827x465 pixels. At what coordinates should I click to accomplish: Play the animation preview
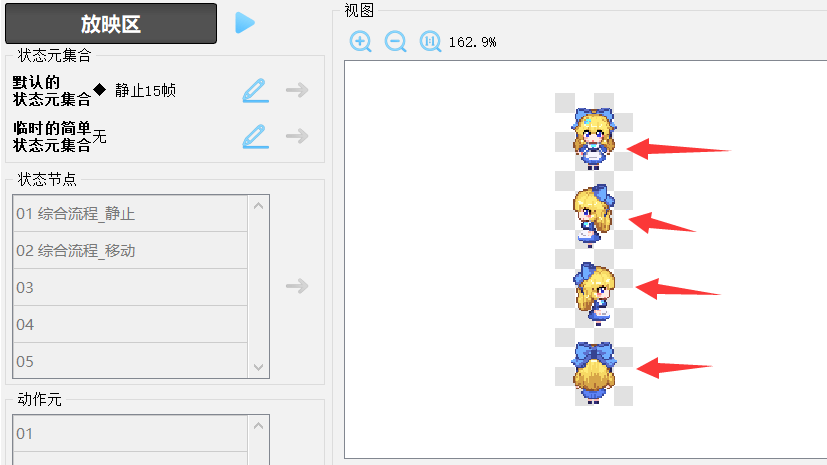(245, 22)
